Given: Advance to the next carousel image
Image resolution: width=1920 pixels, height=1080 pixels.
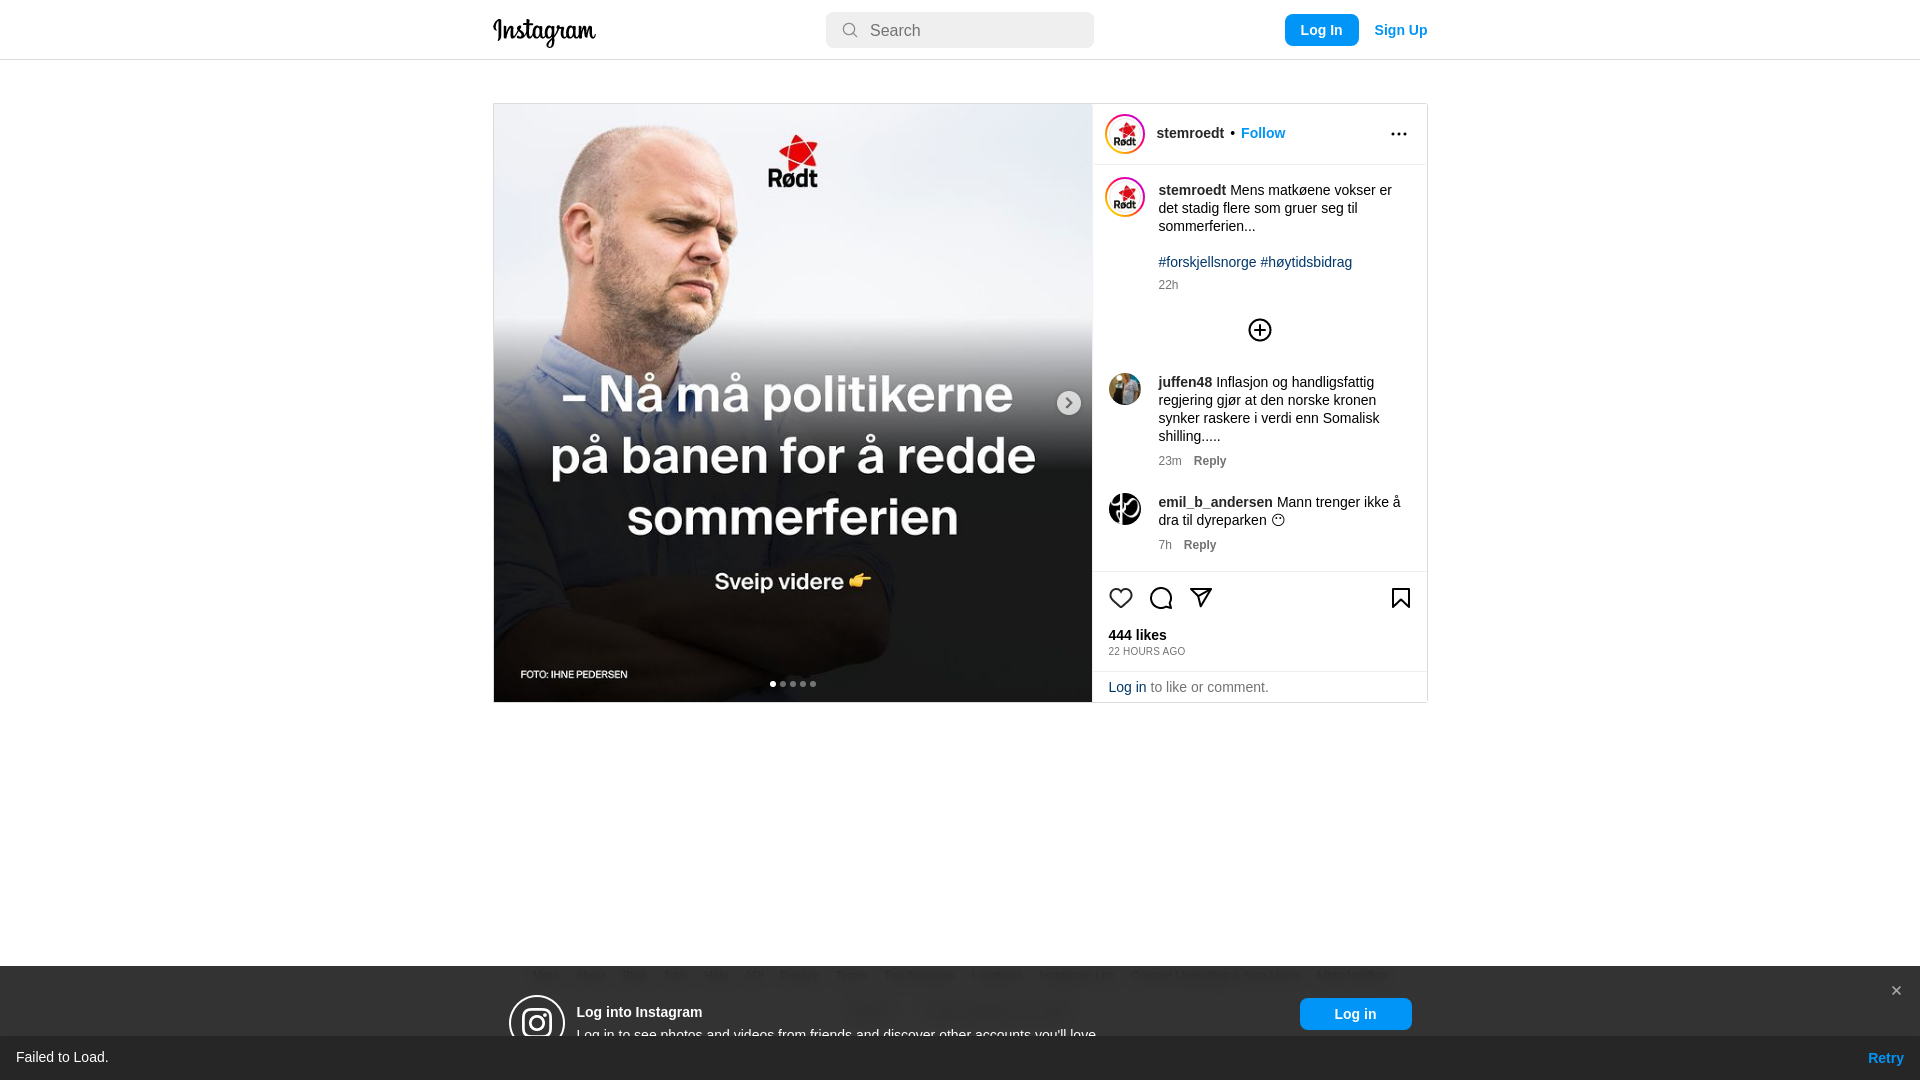Looking at the screenshot, I should coord(1068,403).
